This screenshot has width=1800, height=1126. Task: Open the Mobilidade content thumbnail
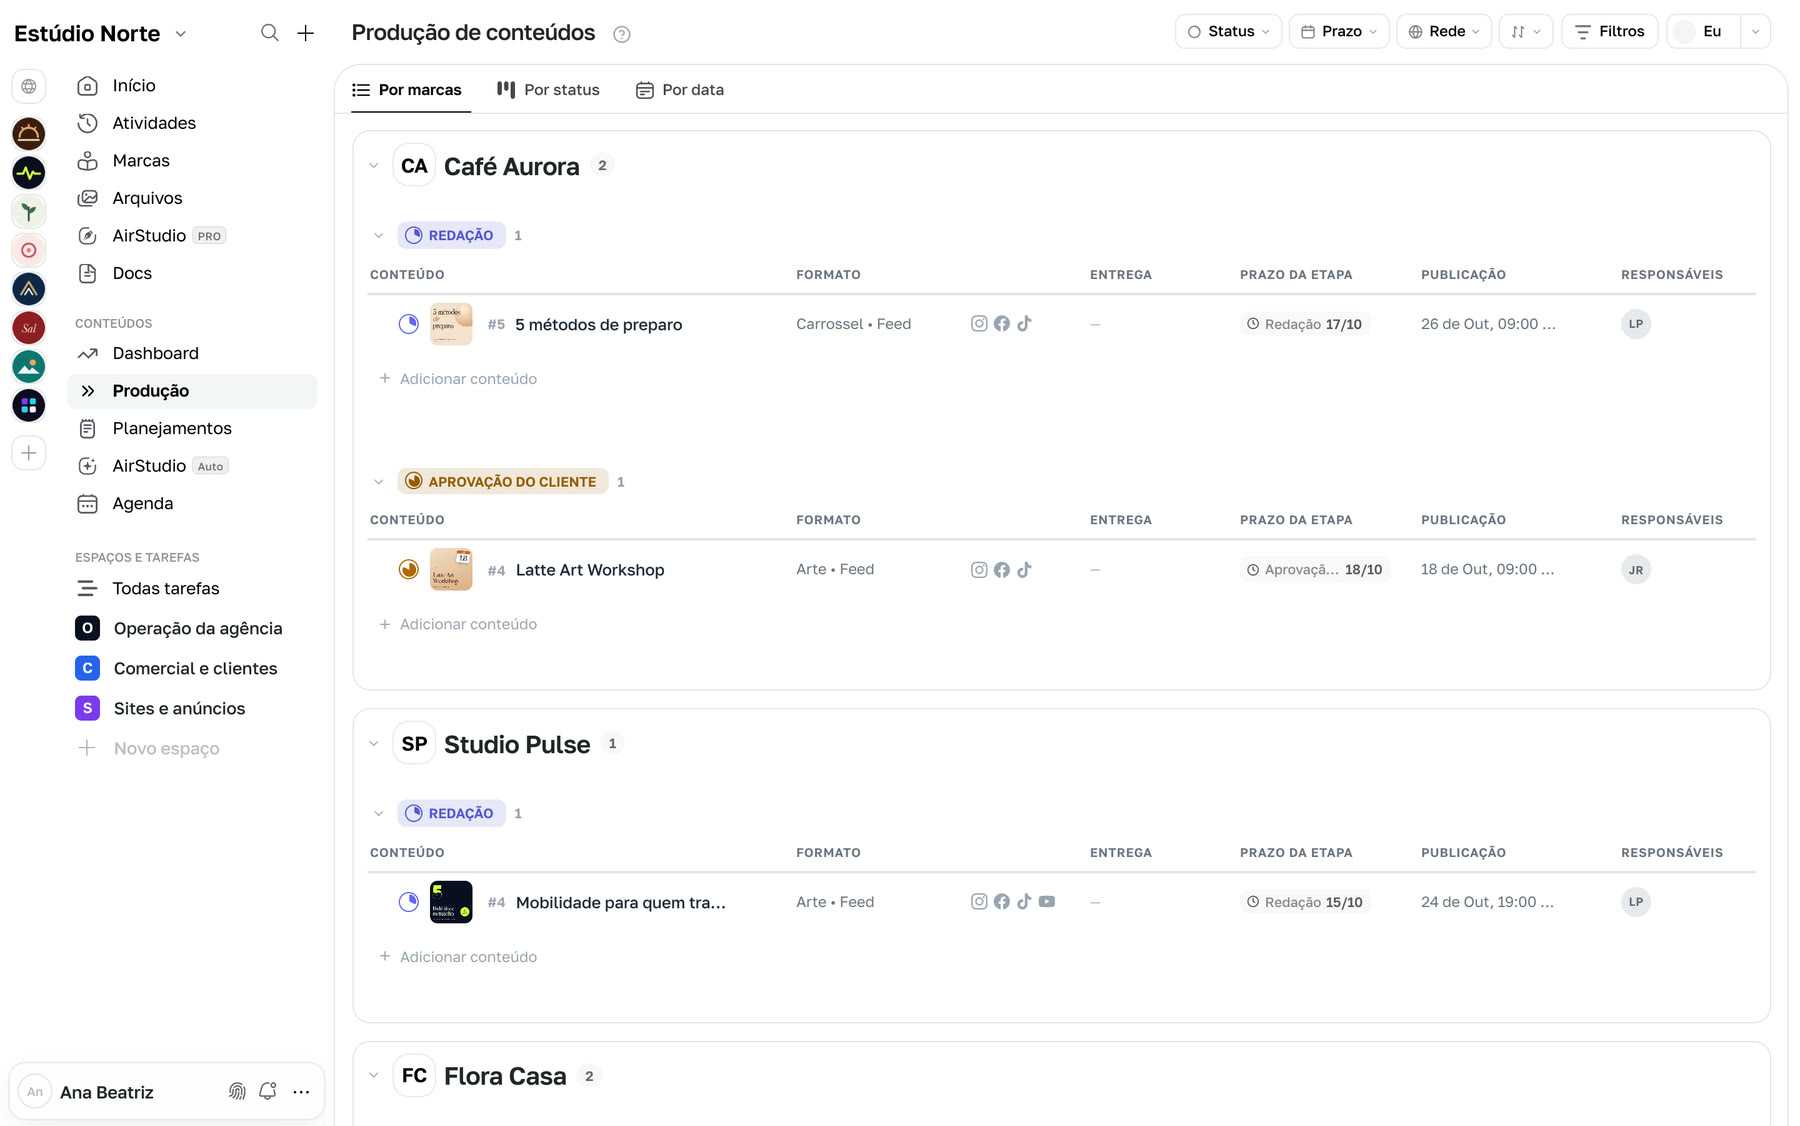[x=451, y=902]
